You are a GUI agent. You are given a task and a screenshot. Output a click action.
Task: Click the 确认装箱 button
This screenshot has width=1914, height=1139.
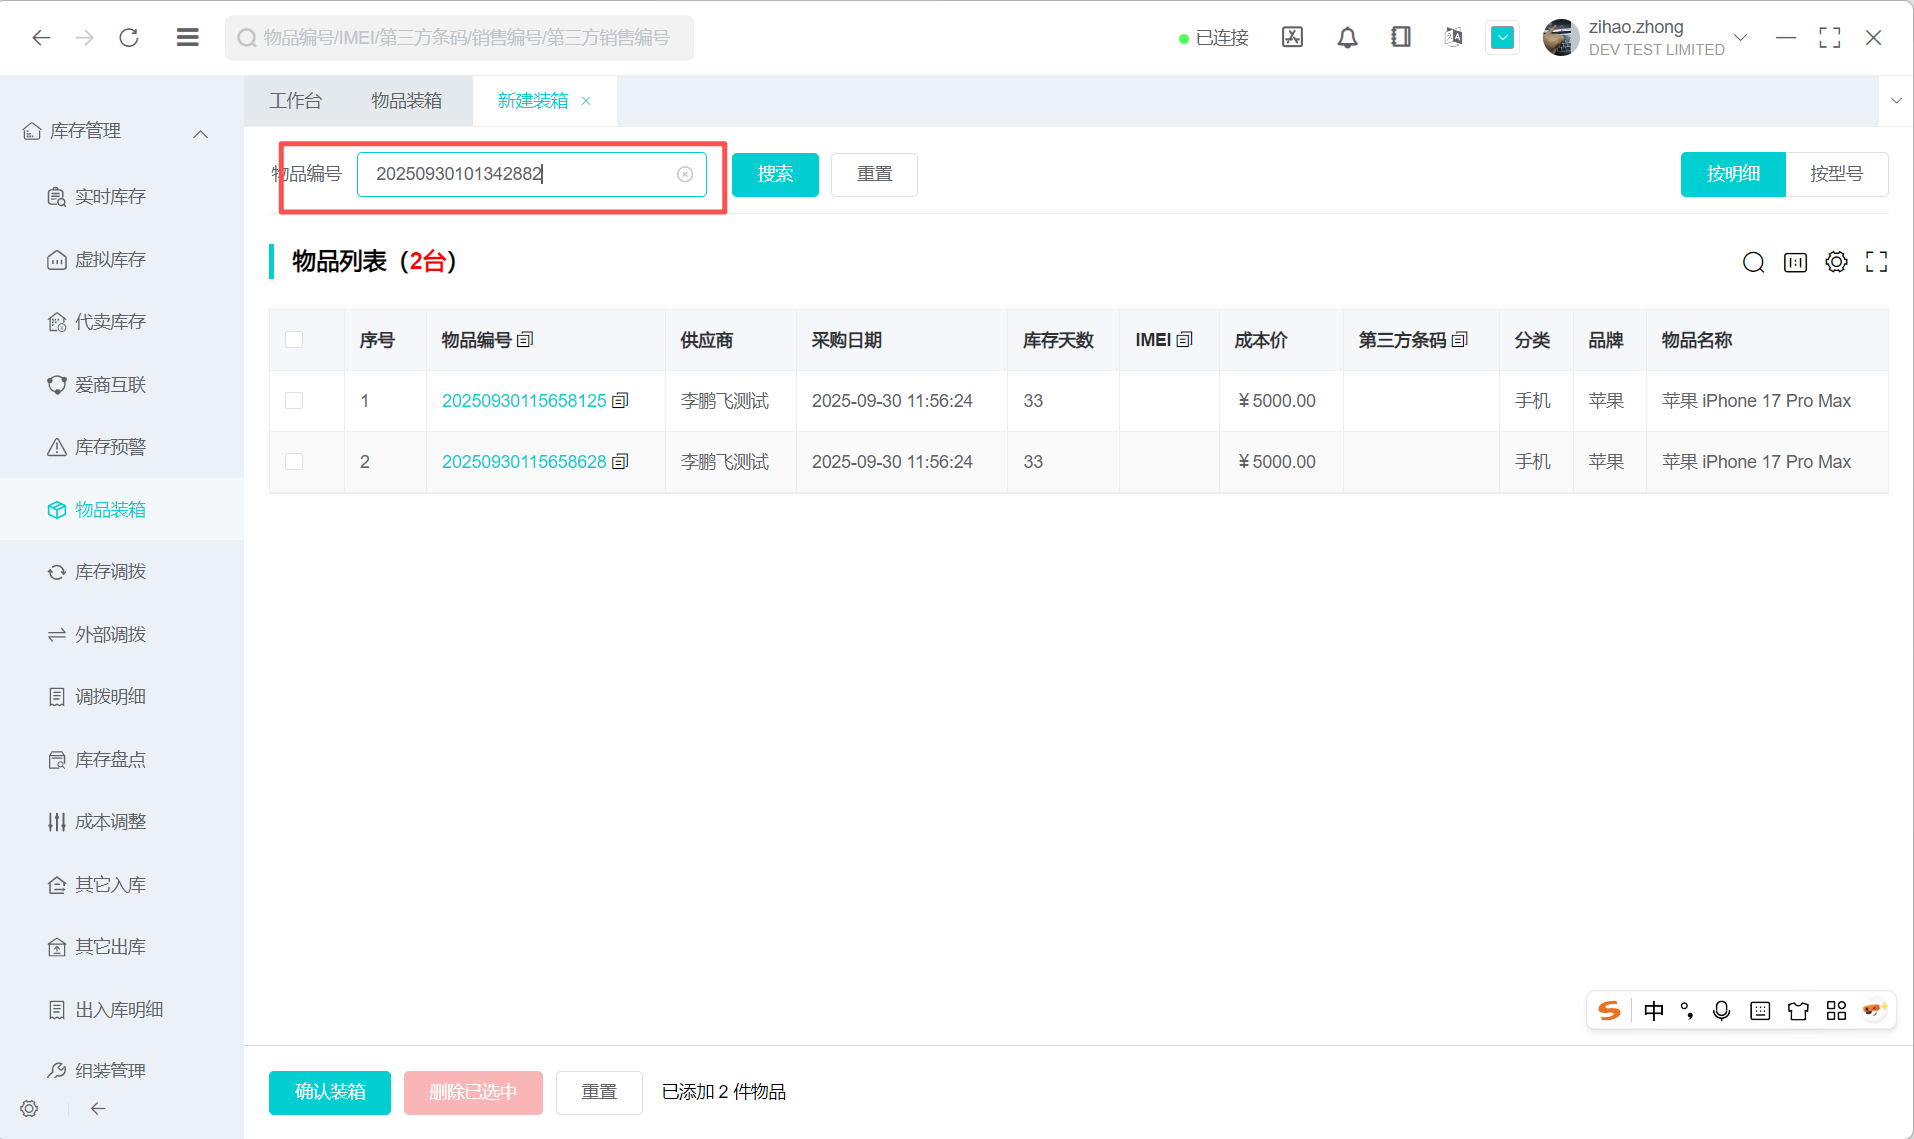[x=329, y=1092]
